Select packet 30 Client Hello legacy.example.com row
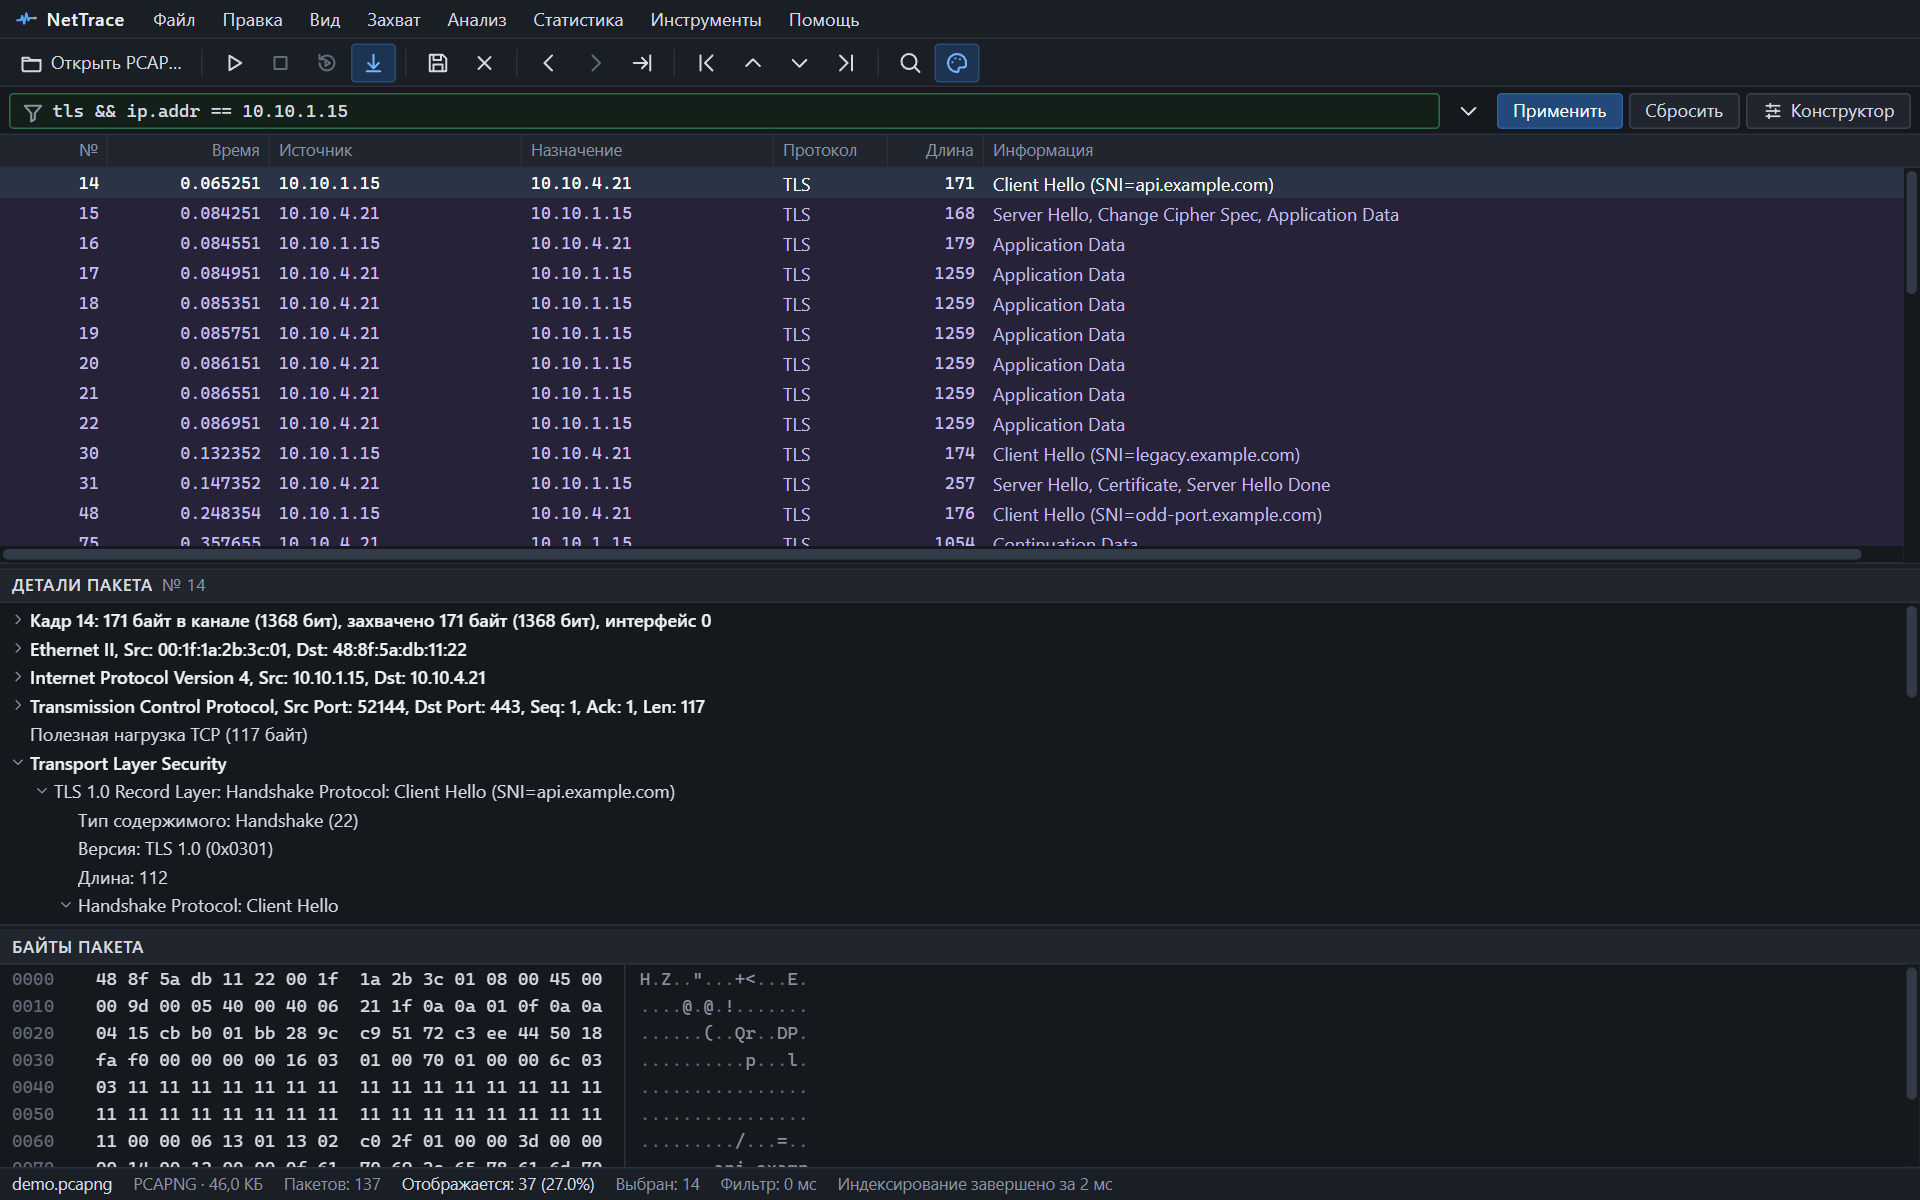This screenshot has height=1200, width=1920. click(951, 453)
